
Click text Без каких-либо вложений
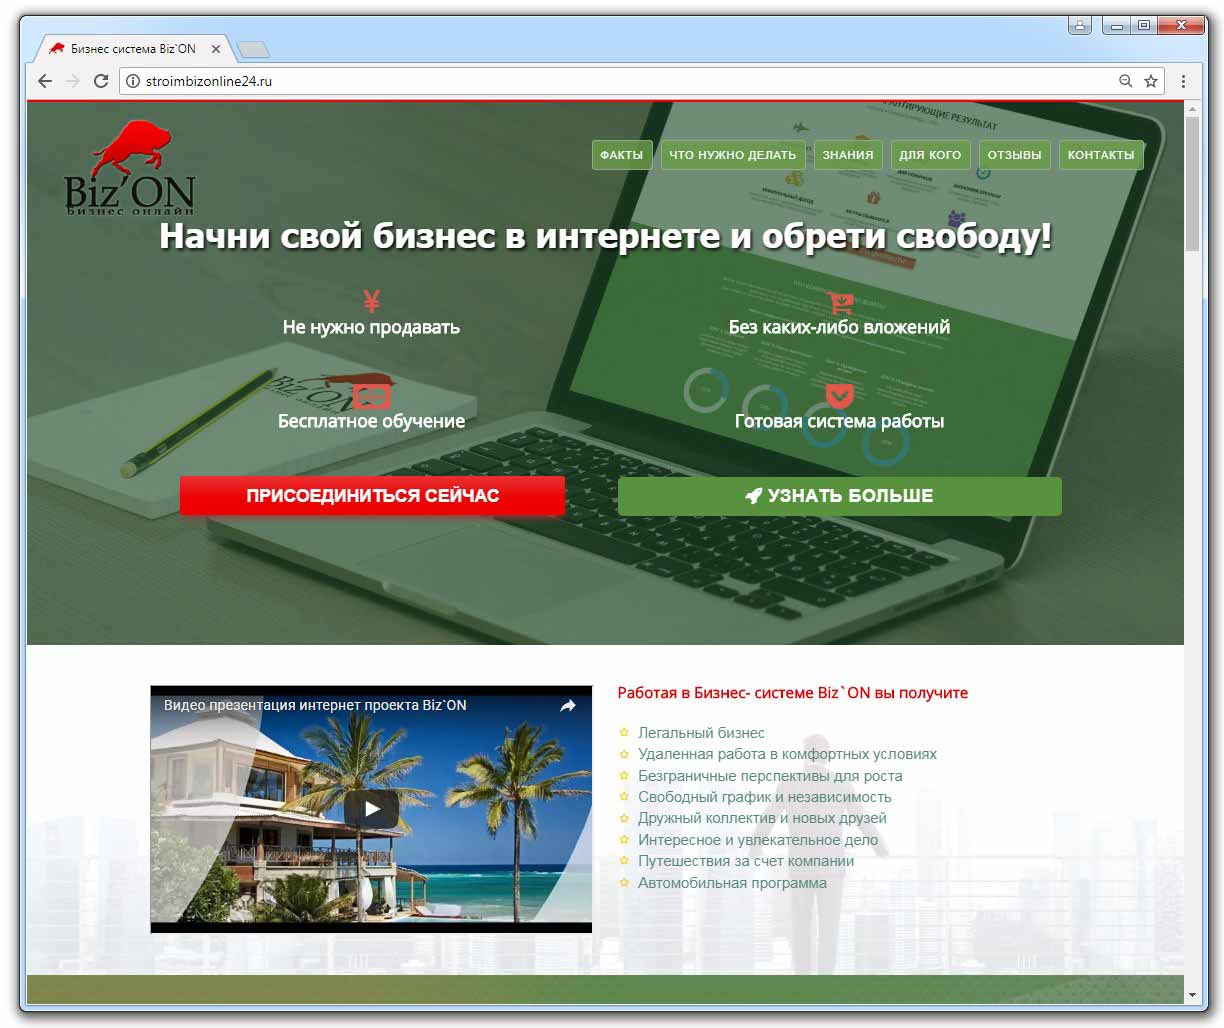click(x=839, y=327)
